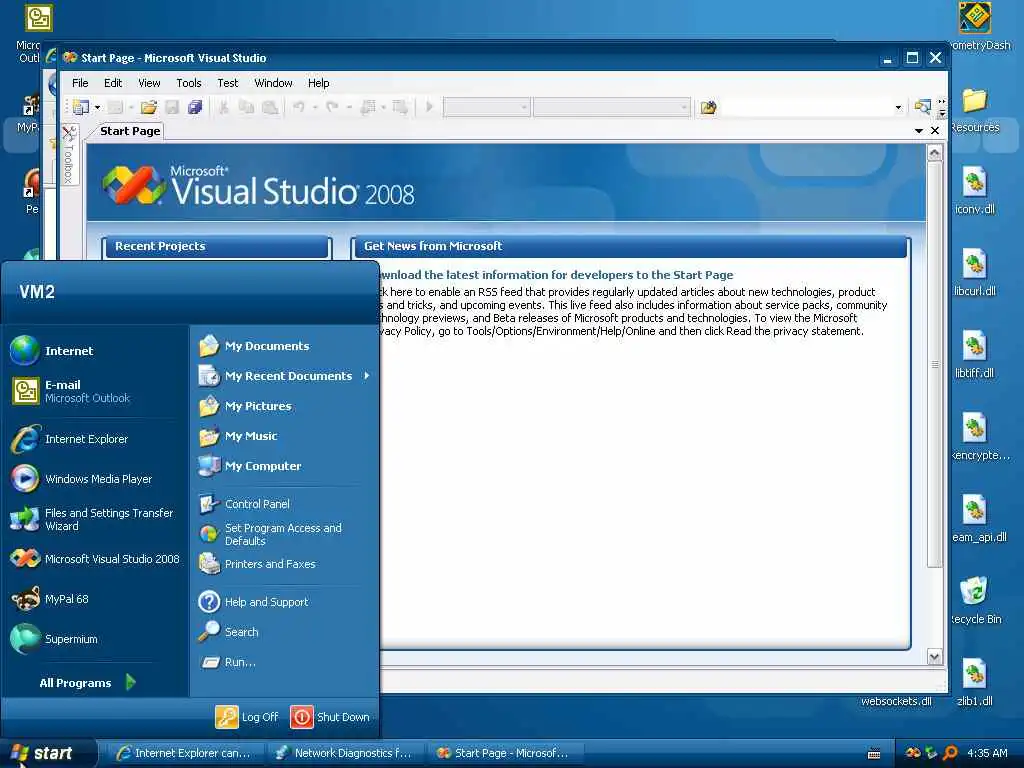Click the Log Off button
The width and height of the screenshot is (1024, 768).
(248, 716)
